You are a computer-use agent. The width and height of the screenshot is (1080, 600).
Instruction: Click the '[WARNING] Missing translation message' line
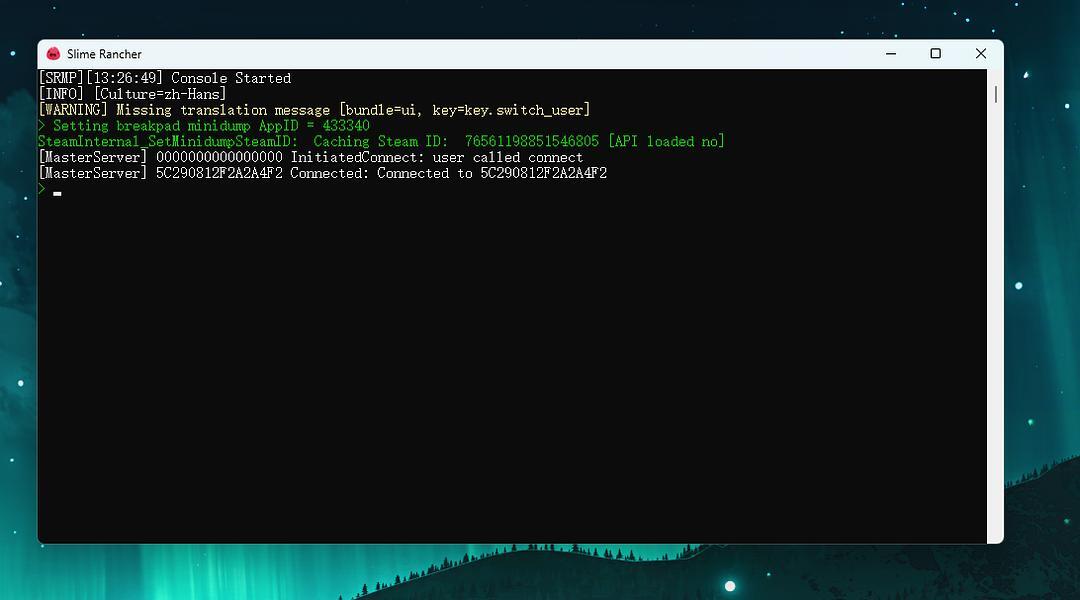[314, 110]
